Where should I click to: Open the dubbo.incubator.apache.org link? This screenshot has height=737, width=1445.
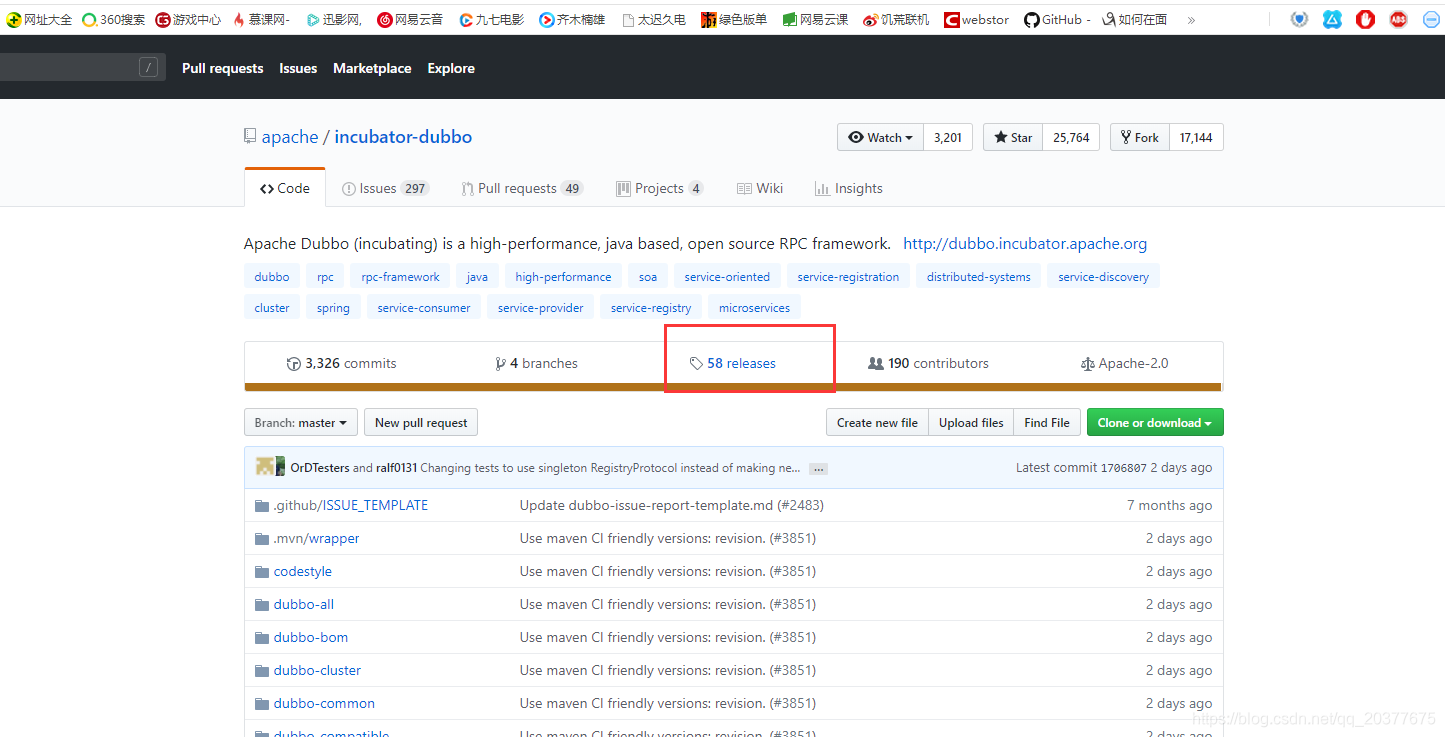(x=1025, y=243)
